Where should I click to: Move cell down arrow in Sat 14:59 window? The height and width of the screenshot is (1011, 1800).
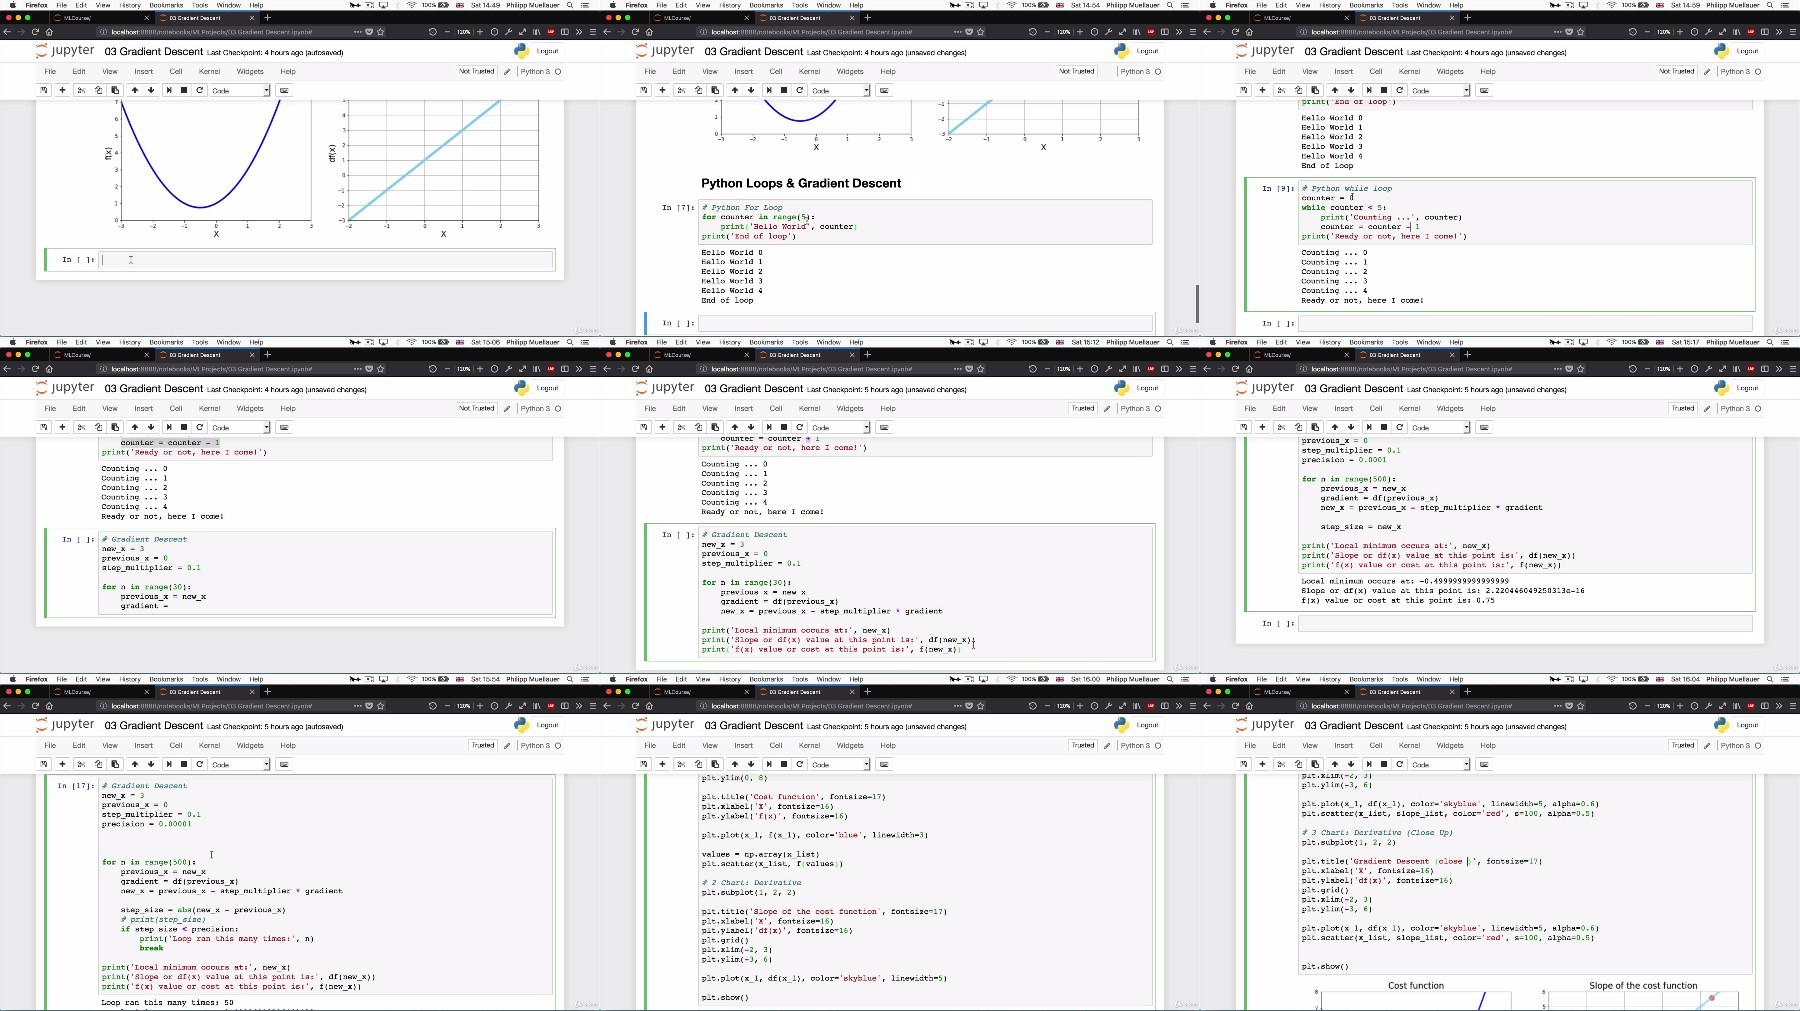pyautogui.click(x=1351, y=90)
